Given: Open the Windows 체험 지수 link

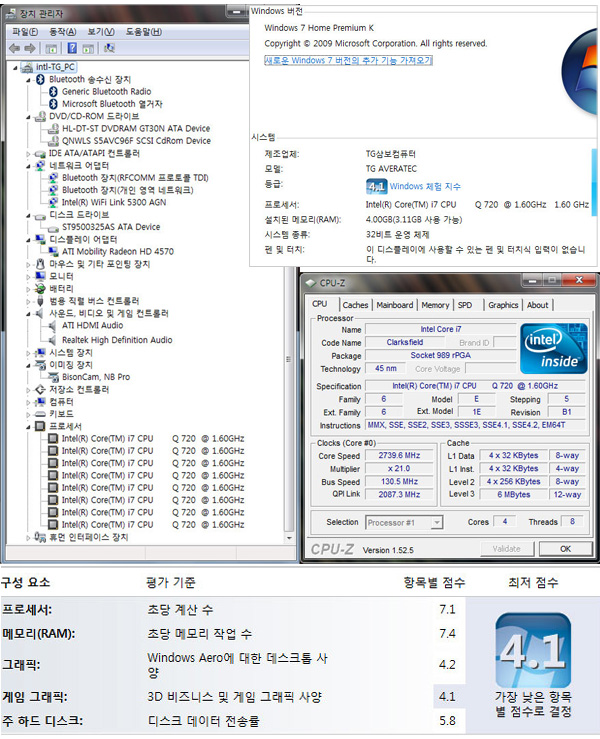Looking at the screenshot, I should point(425,186).
